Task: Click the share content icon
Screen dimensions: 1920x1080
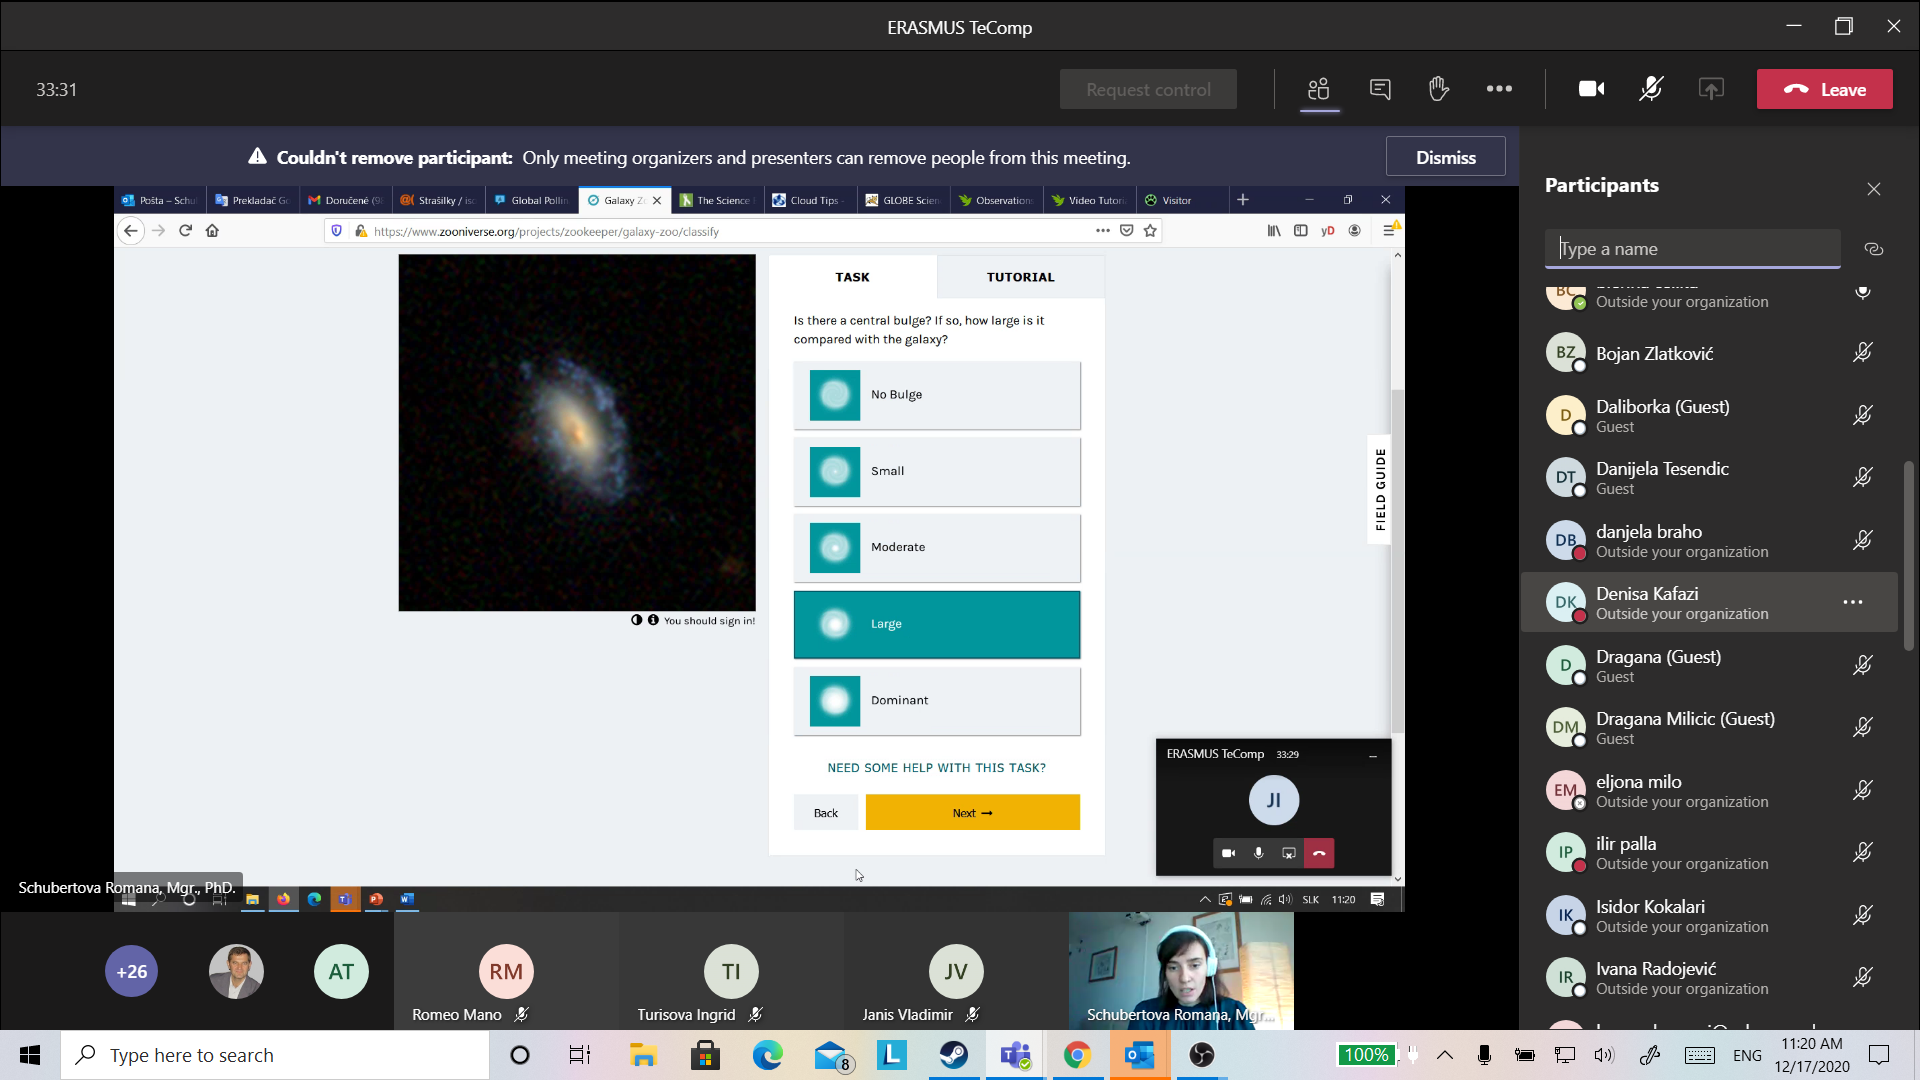Action: (1711, 89)
